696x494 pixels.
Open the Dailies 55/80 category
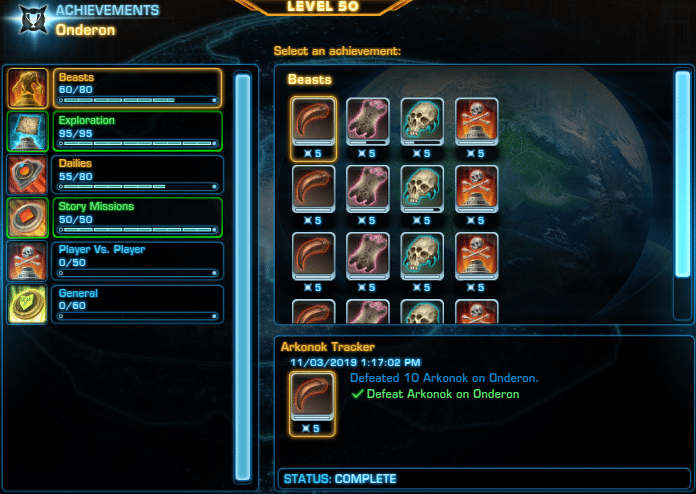[137, 174]
